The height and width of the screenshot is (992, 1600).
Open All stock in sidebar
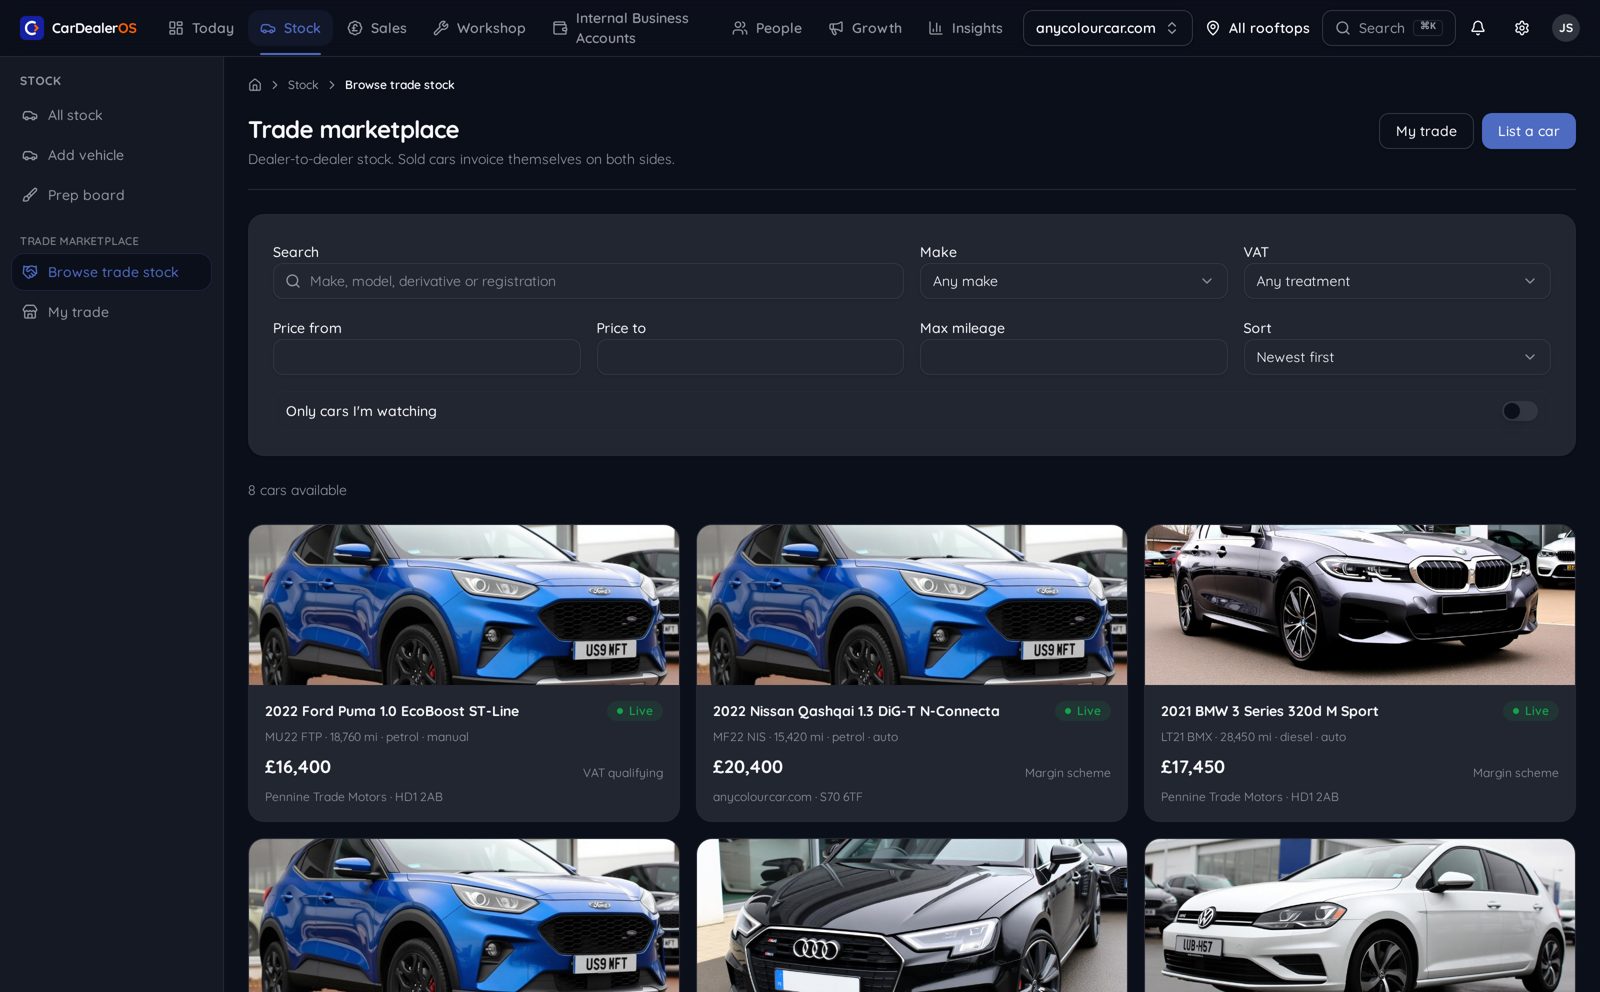point(111,115)
